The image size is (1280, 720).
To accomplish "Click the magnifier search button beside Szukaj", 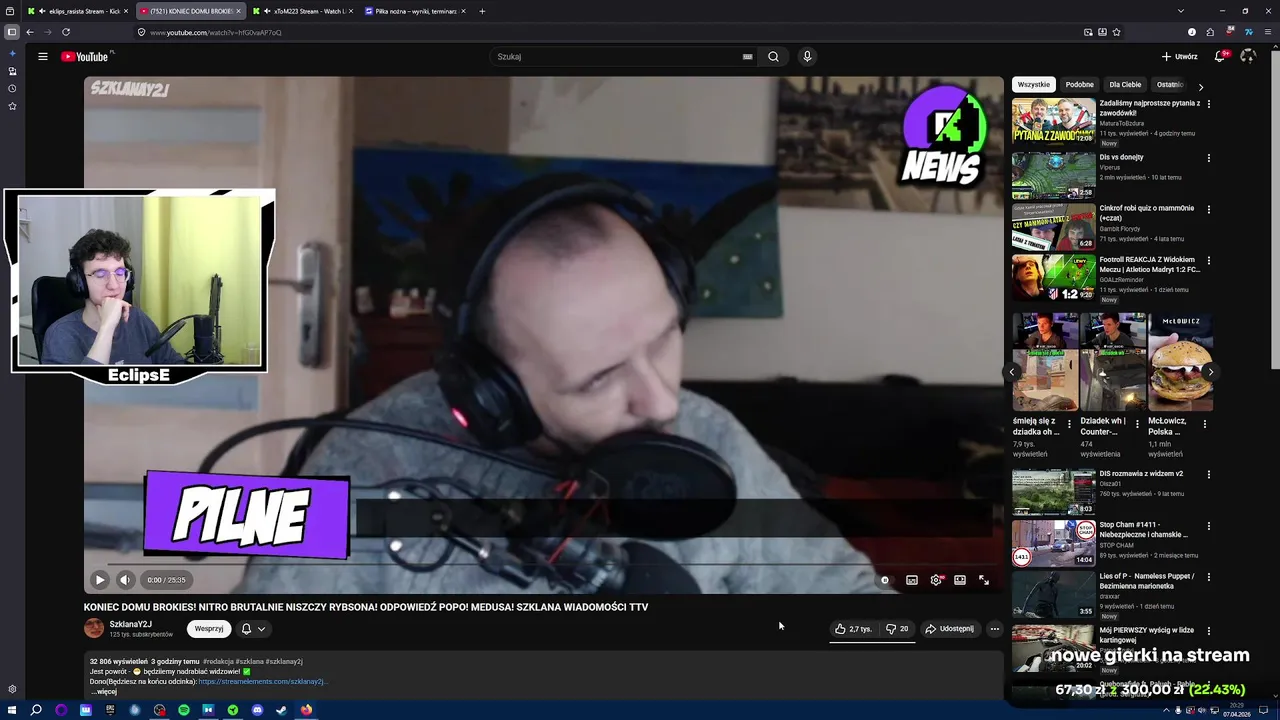I will click(x=773, y=56).
